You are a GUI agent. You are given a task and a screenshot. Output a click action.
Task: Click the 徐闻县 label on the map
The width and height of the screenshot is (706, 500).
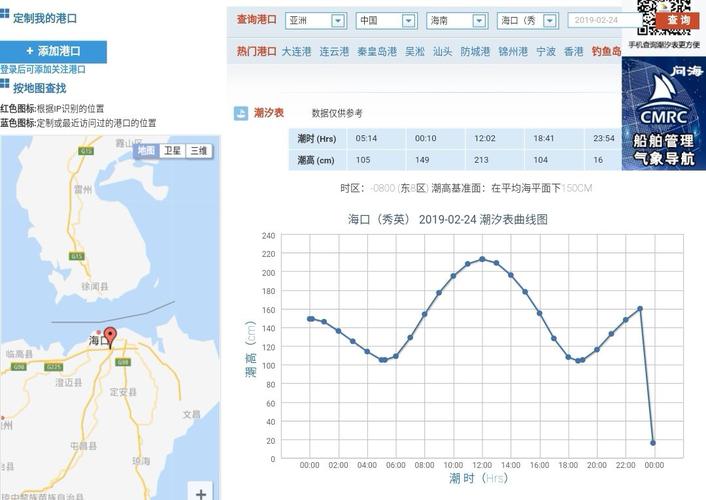point(95,286)
